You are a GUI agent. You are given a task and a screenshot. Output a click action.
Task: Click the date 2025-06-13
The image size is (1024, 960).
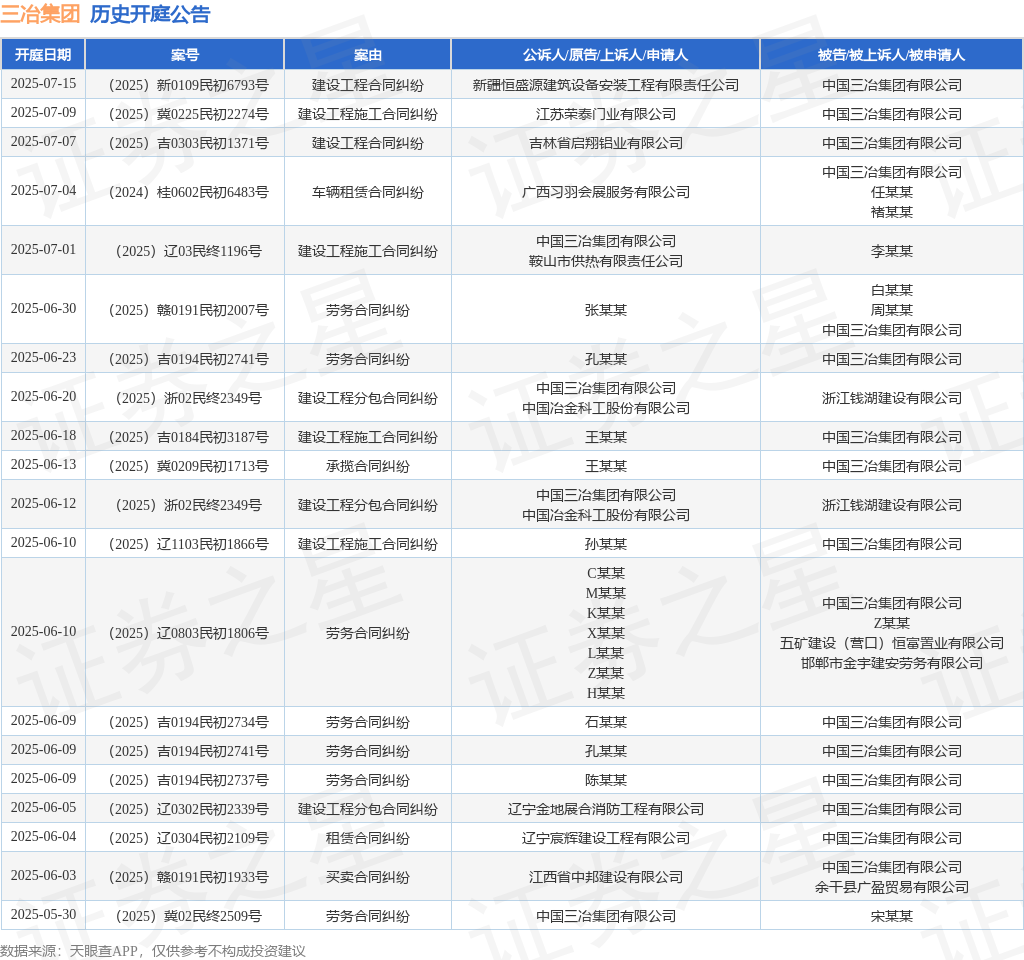(43, 464)
